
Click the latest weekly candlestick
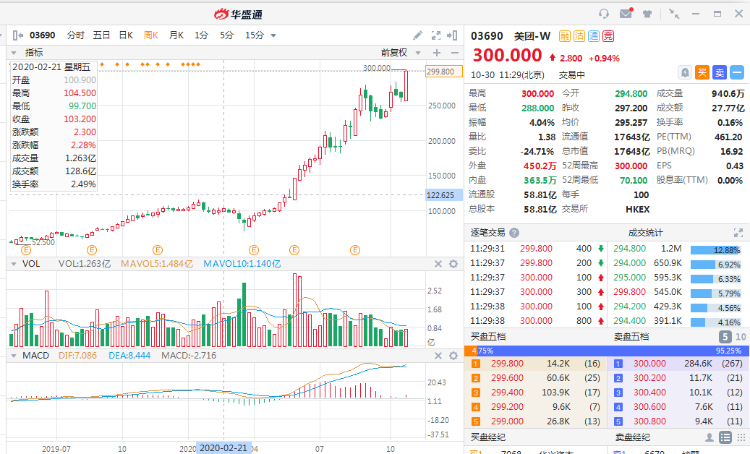[406, 85]
